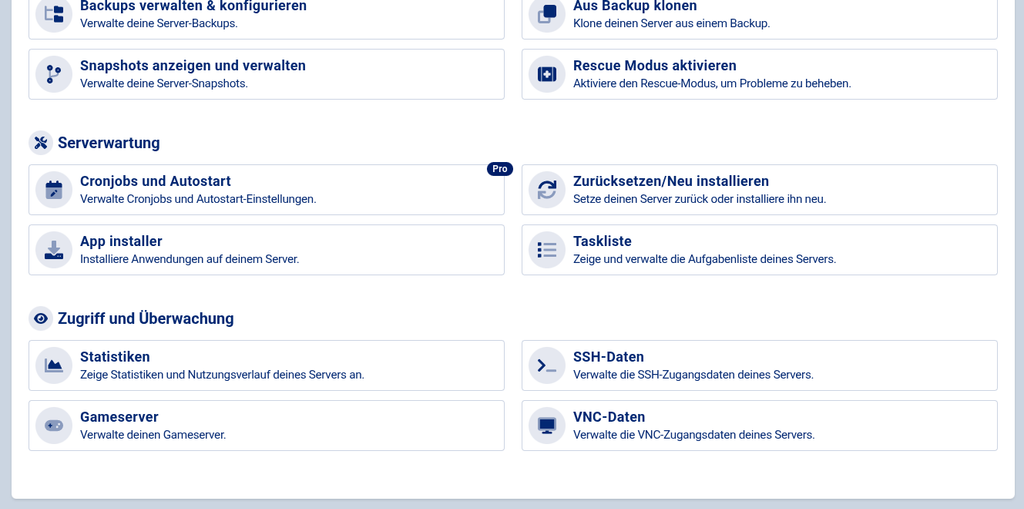Click text 'Verwalte deine Server-Snapshots.'
The width and height of the screenshot is (1024, 509).
(x=164, y=84)
